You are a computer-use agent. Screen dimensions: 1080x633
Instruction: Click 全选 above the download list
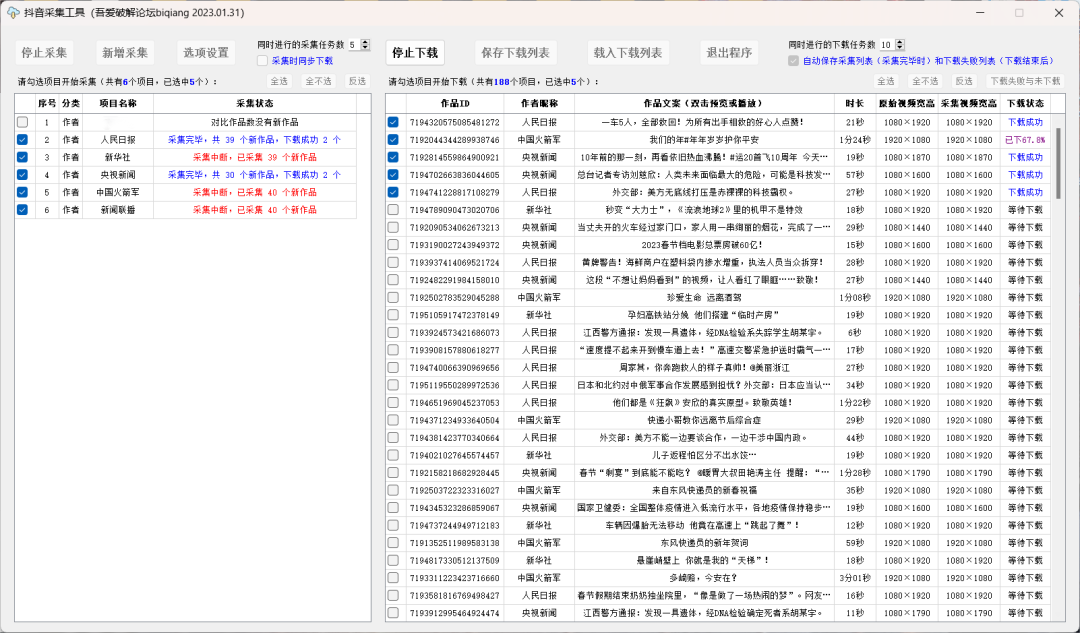(886, 81)
